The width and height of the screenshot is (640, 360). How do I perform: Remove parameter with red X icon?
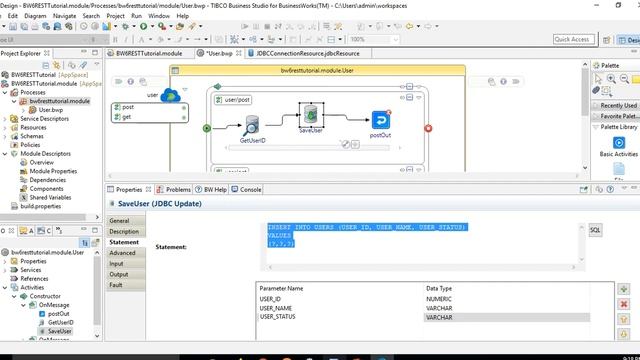point(623,304)
